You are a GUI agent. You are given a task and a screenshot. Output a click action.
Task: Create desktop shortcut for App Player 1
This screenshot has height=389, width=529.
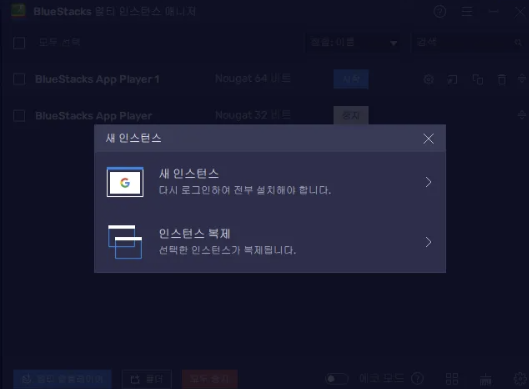(452, 80)
